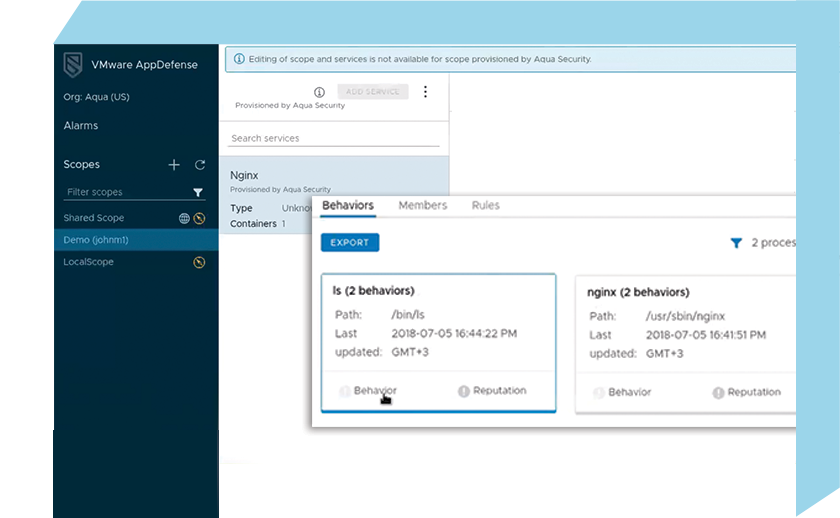840x518 pixels.
Task: Click the globe icon on Shared Scope
Action: [184, 219]
